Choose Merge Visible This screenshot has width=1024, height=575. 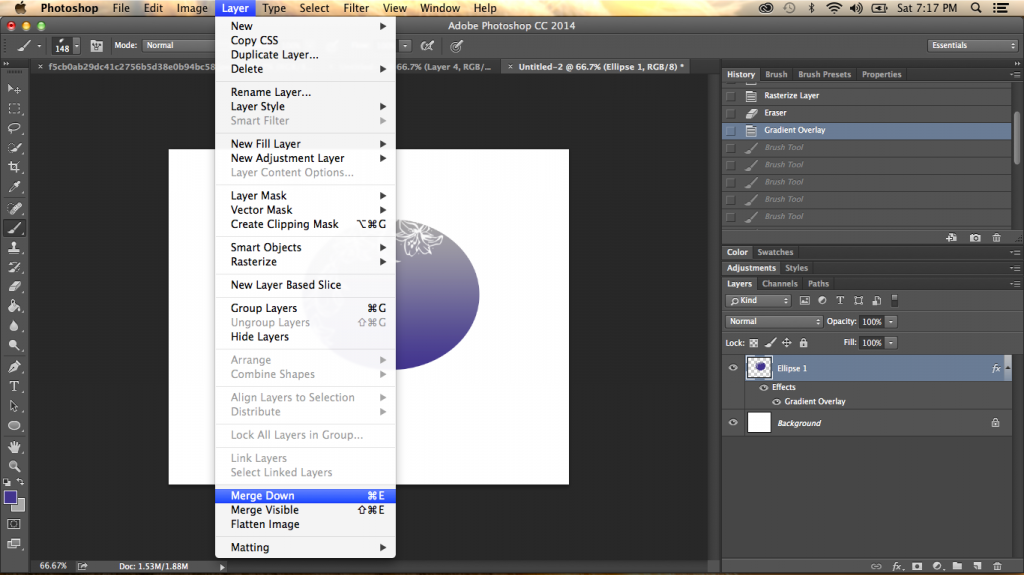[x=305, y=510]
